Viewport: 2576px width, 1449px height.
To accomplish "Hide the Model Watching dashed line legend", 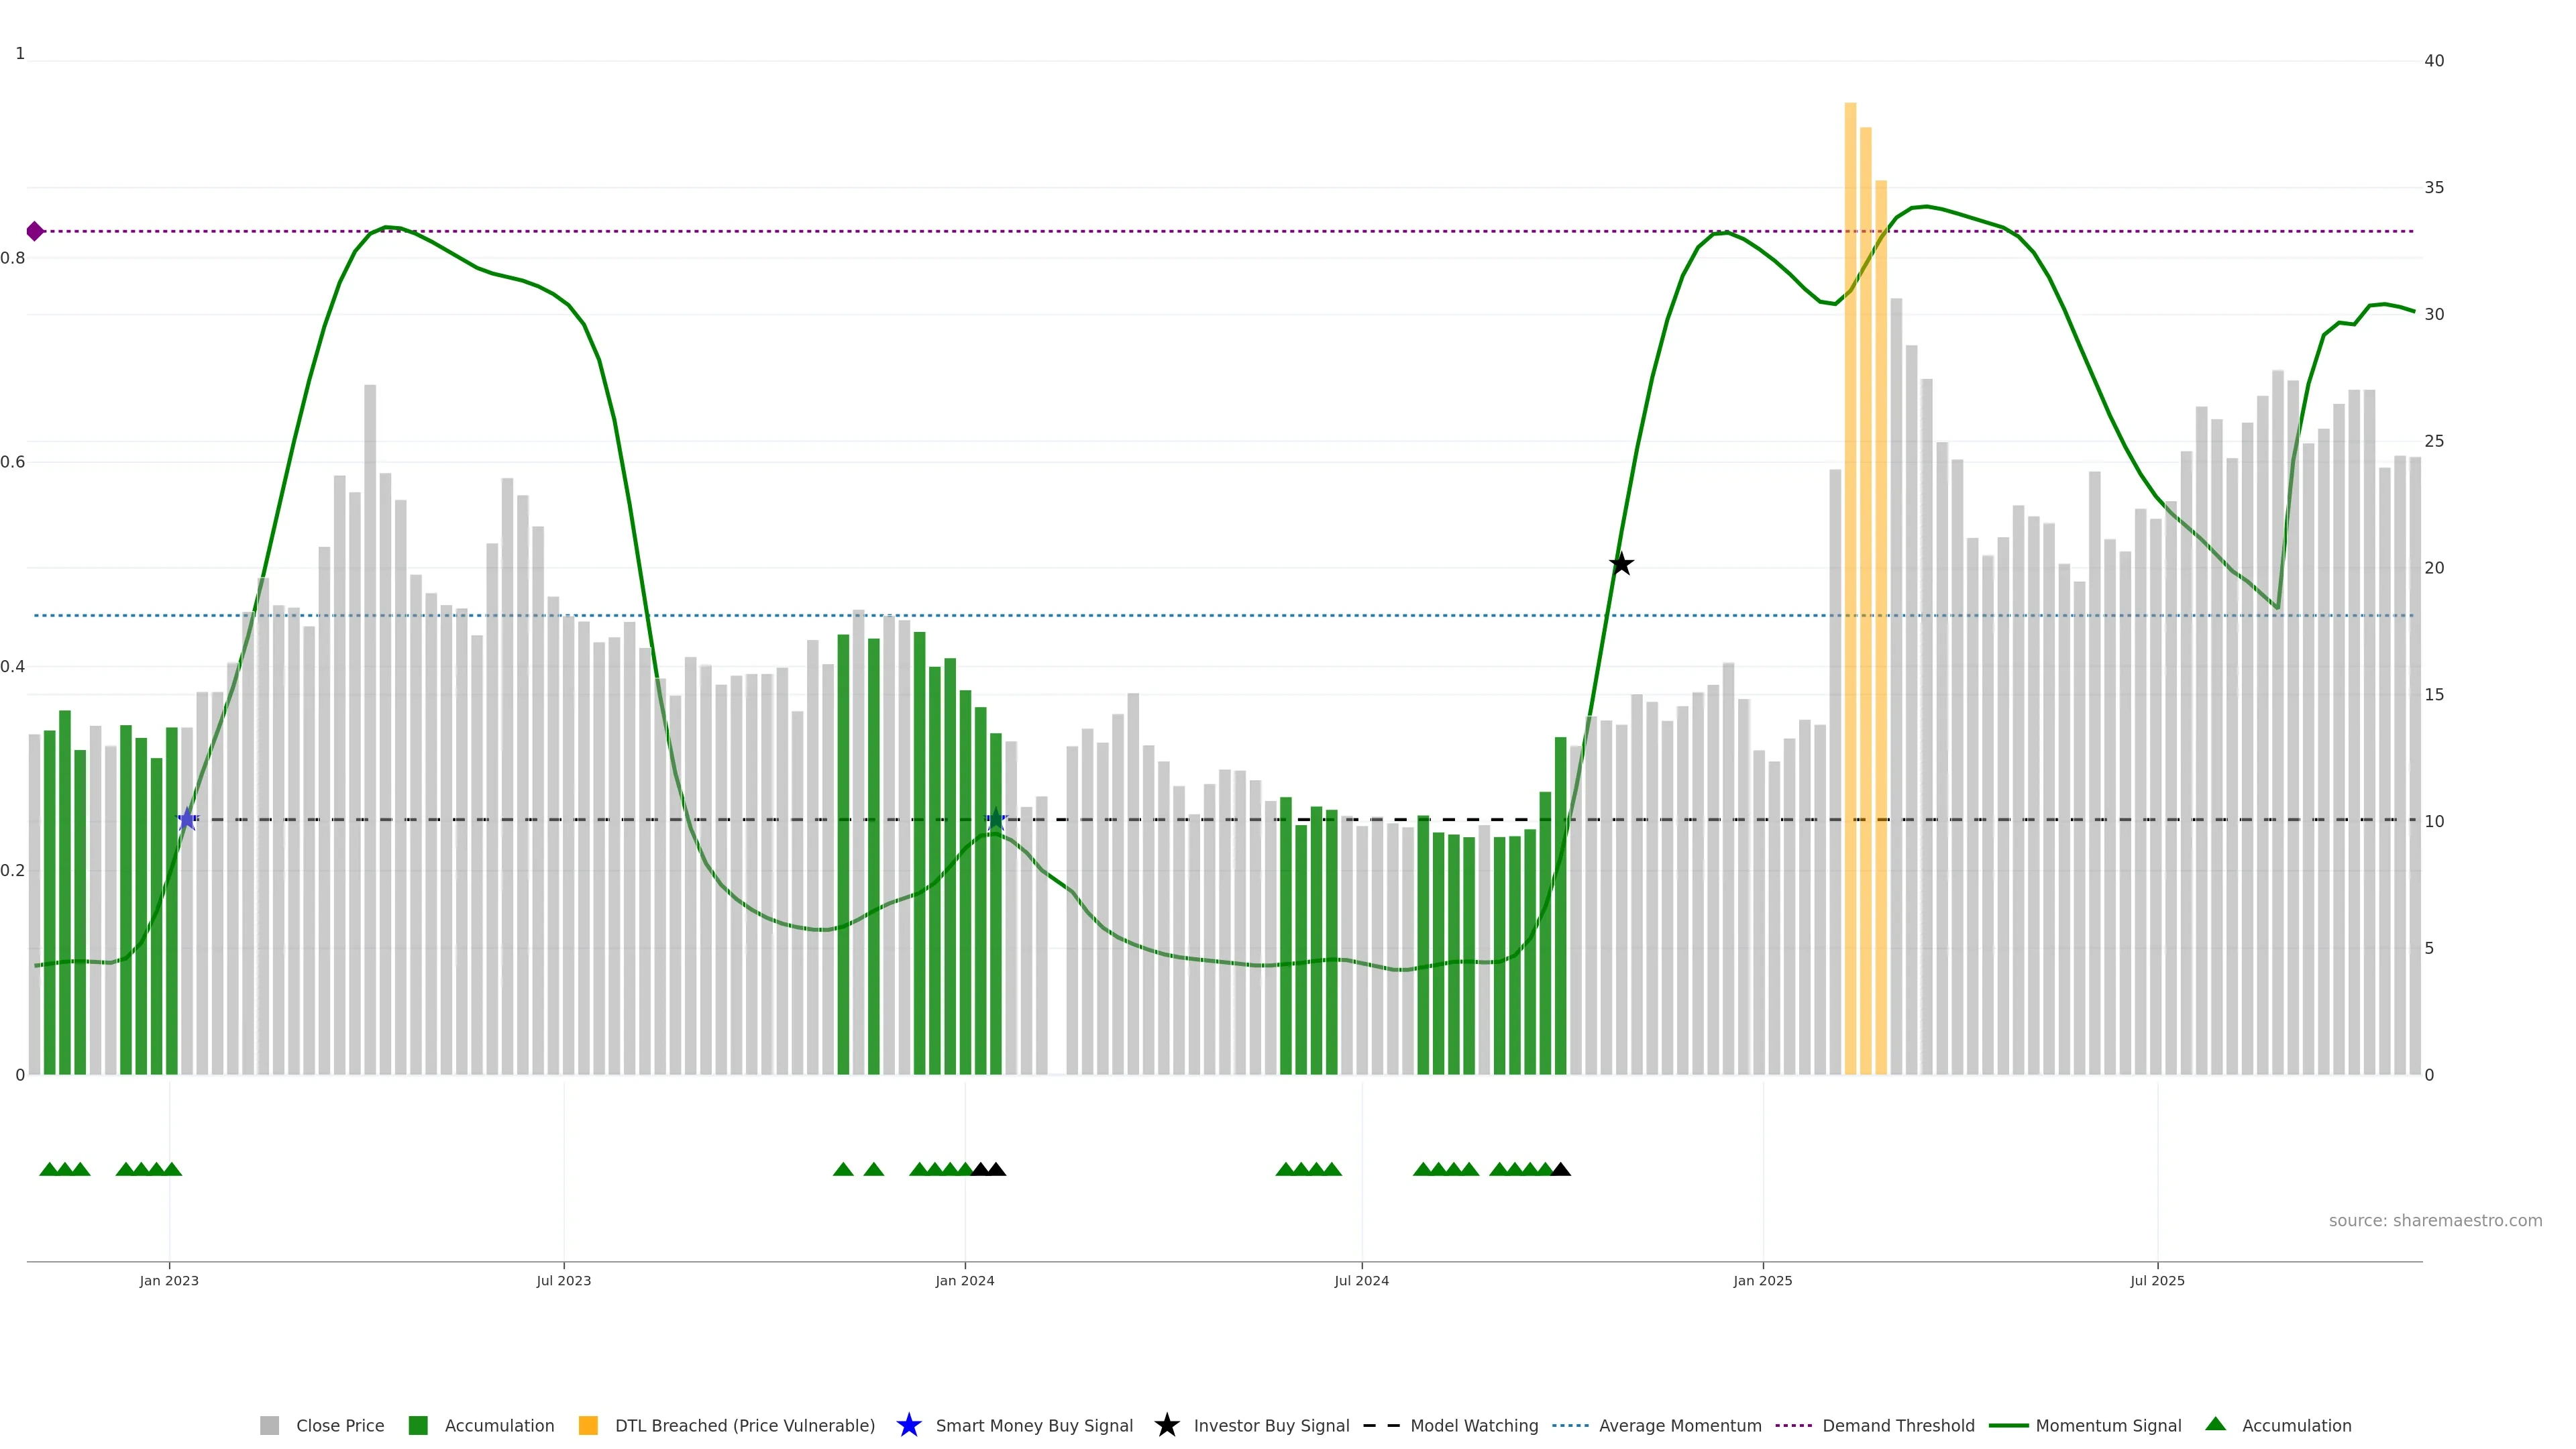I will tap(1450, 1425).
